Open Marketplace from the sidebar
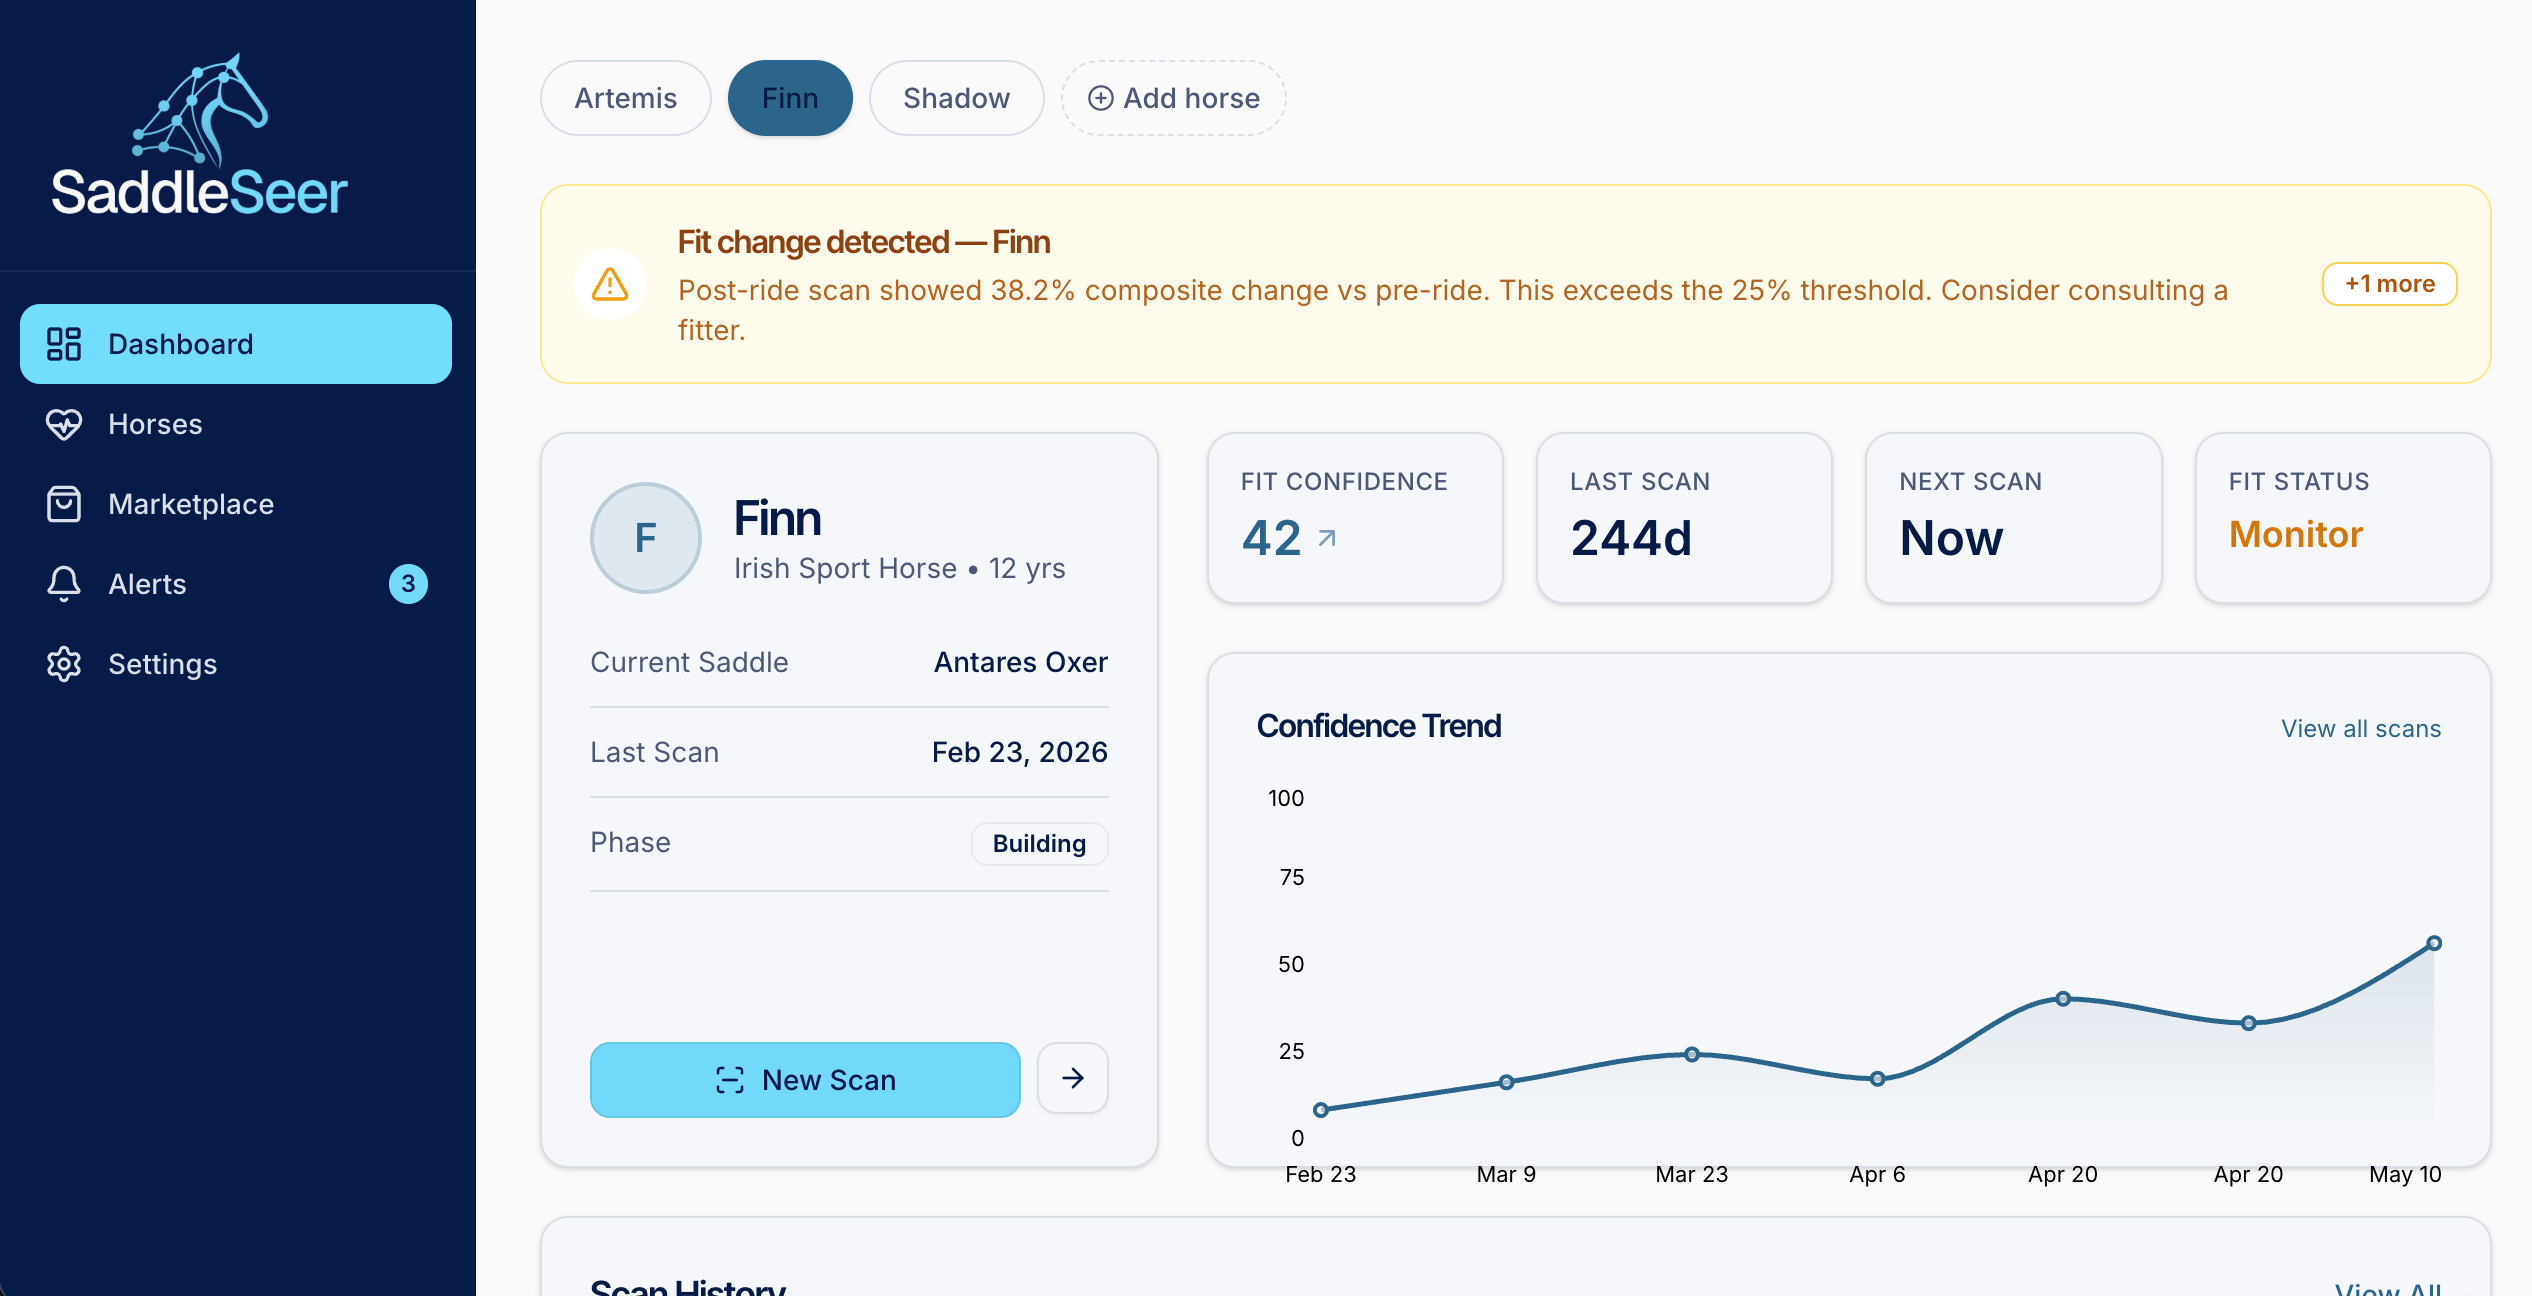Image resolution: width=2532 pixels, height=1296 pixels. (x=236, y=504)
